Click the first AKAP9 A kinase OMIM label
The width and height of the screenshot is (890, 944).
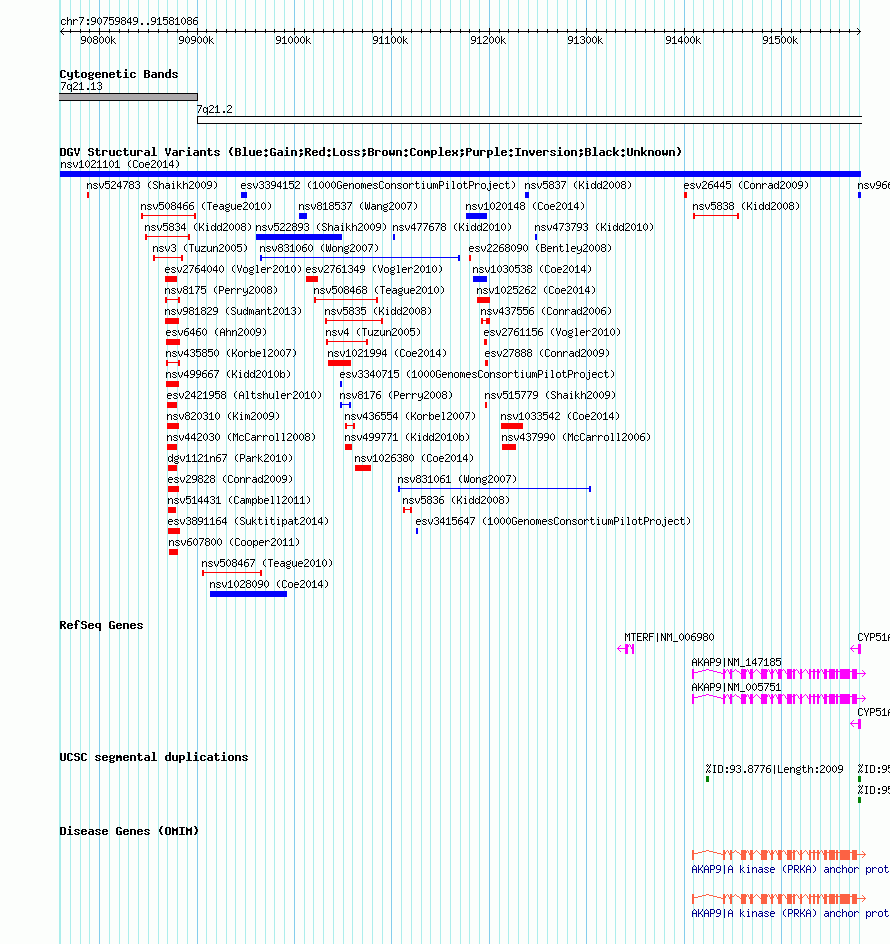pos(789,871)
